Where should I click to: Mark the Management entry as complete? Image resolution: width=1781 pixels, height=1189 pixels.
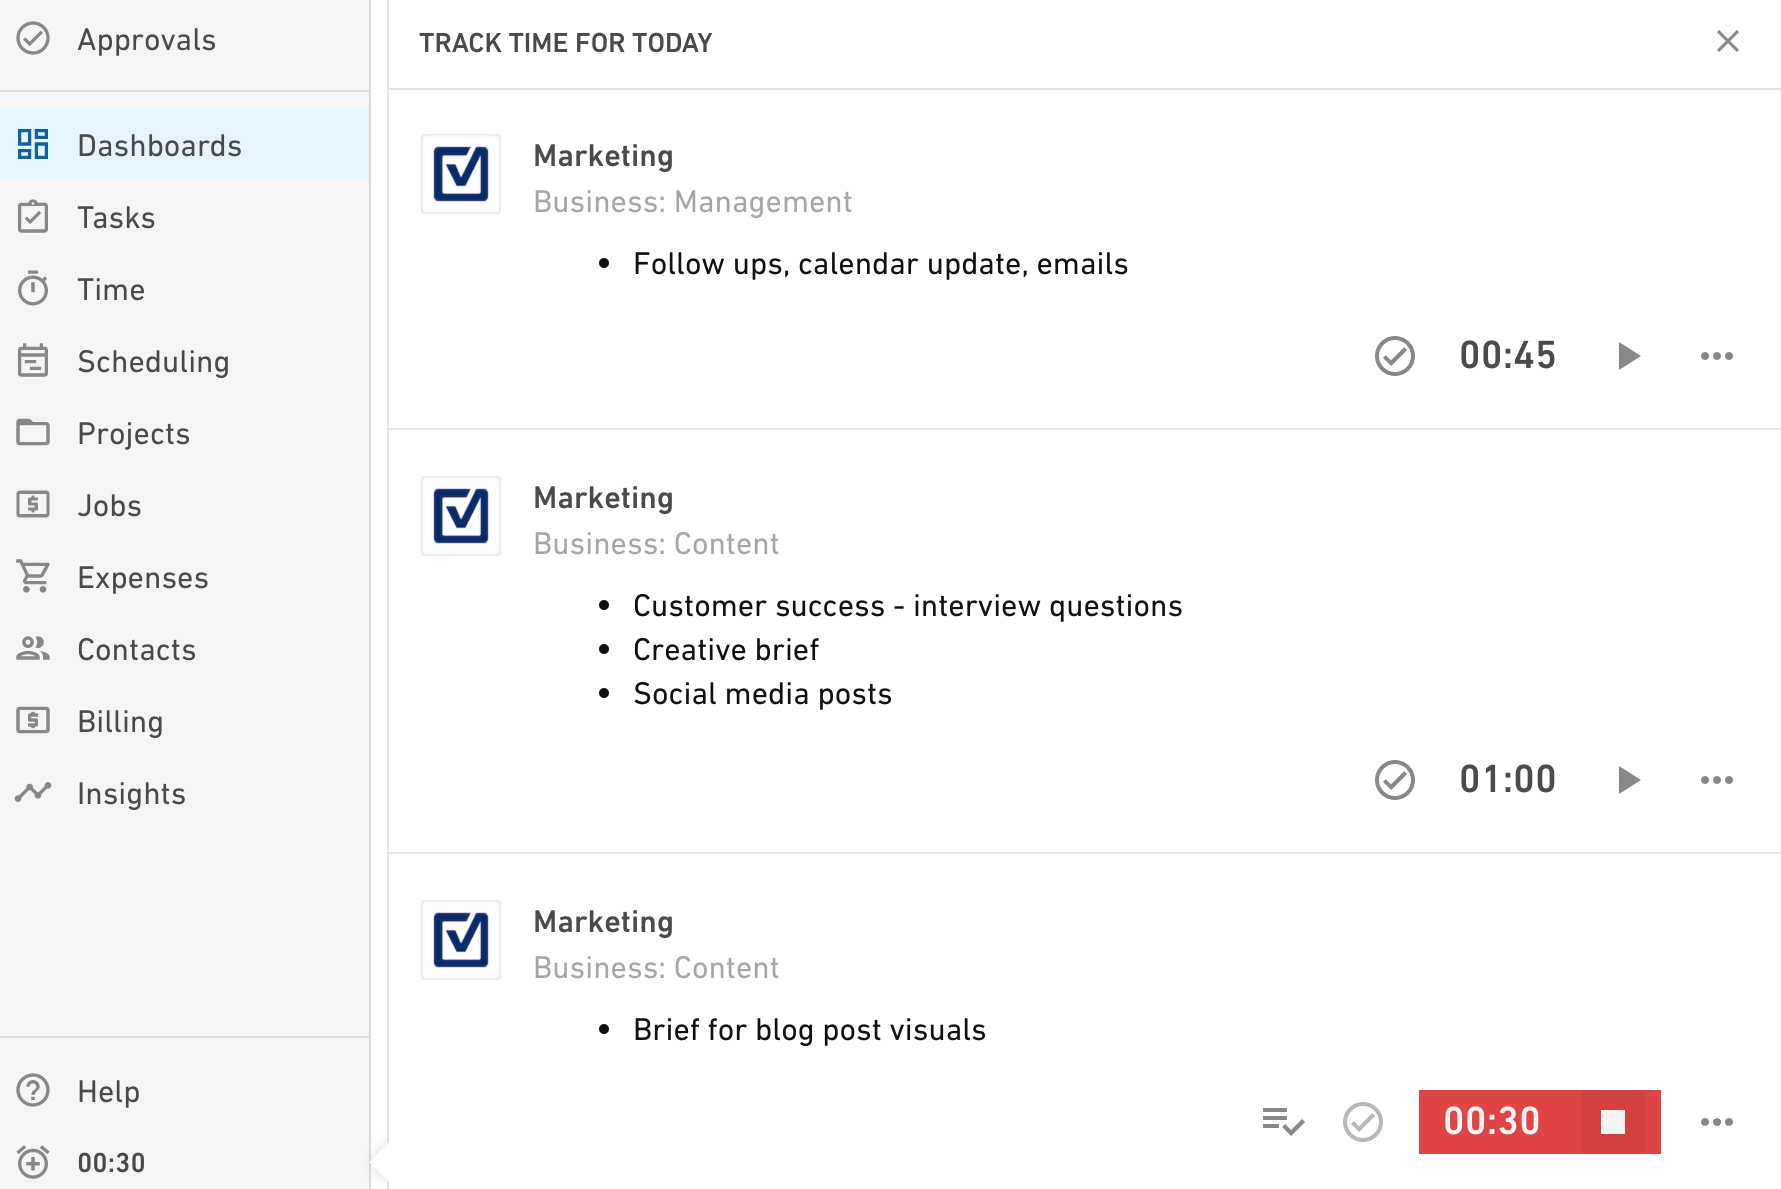(1395, 356)
